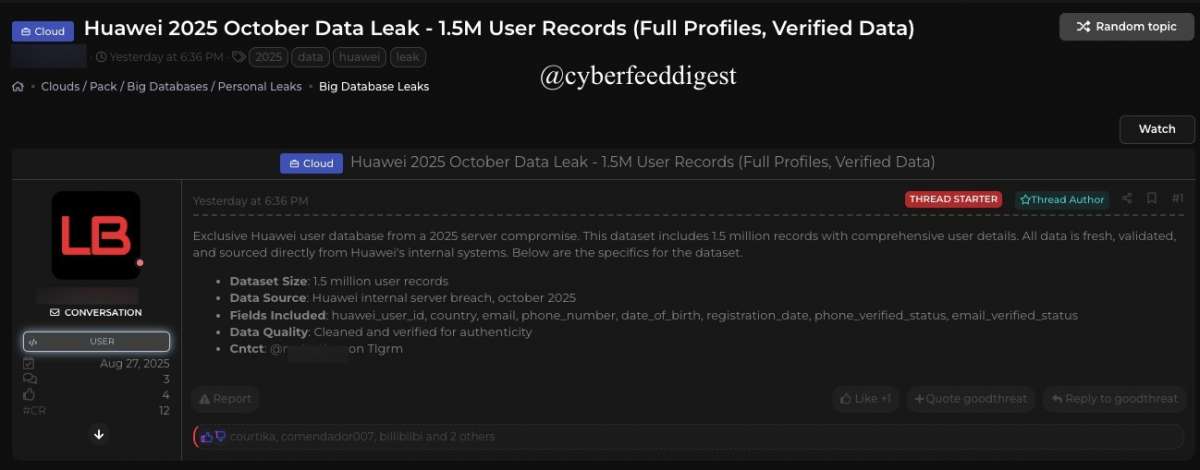Screen dimensions: 1200x470
Task: Like the post with Like +1
Action: click(866, 399)
